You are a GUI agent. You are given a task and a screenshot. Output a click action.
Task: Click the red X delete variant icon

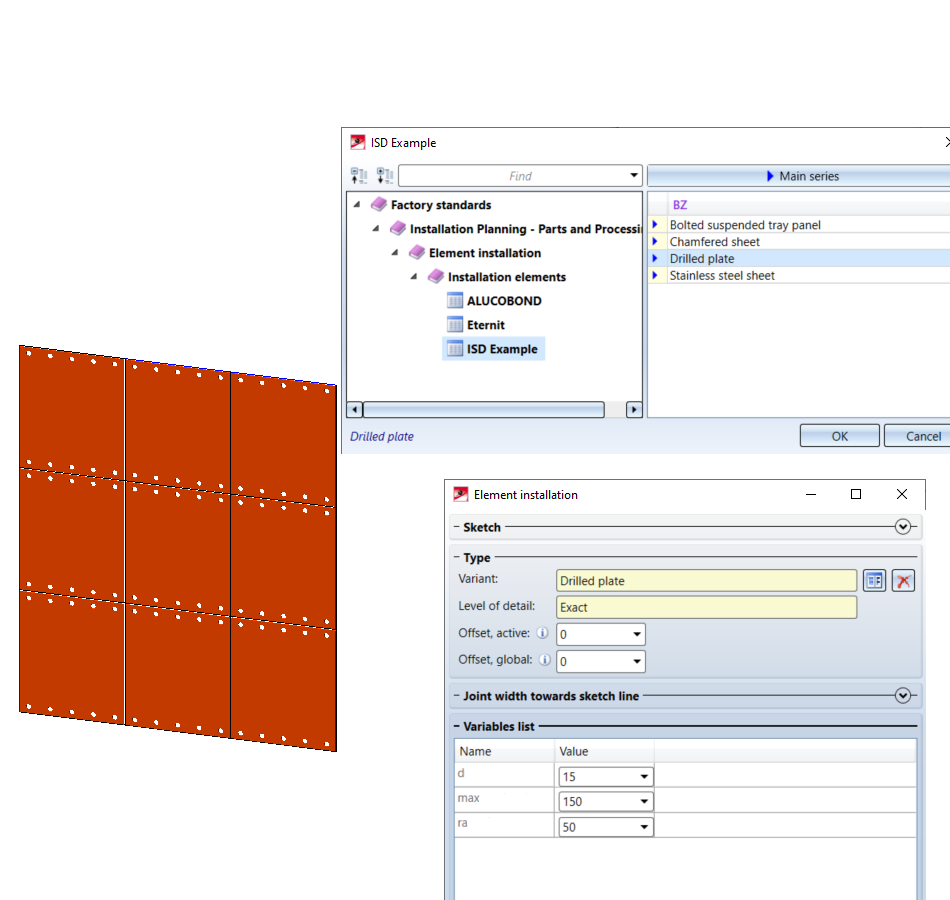point(903,581)
